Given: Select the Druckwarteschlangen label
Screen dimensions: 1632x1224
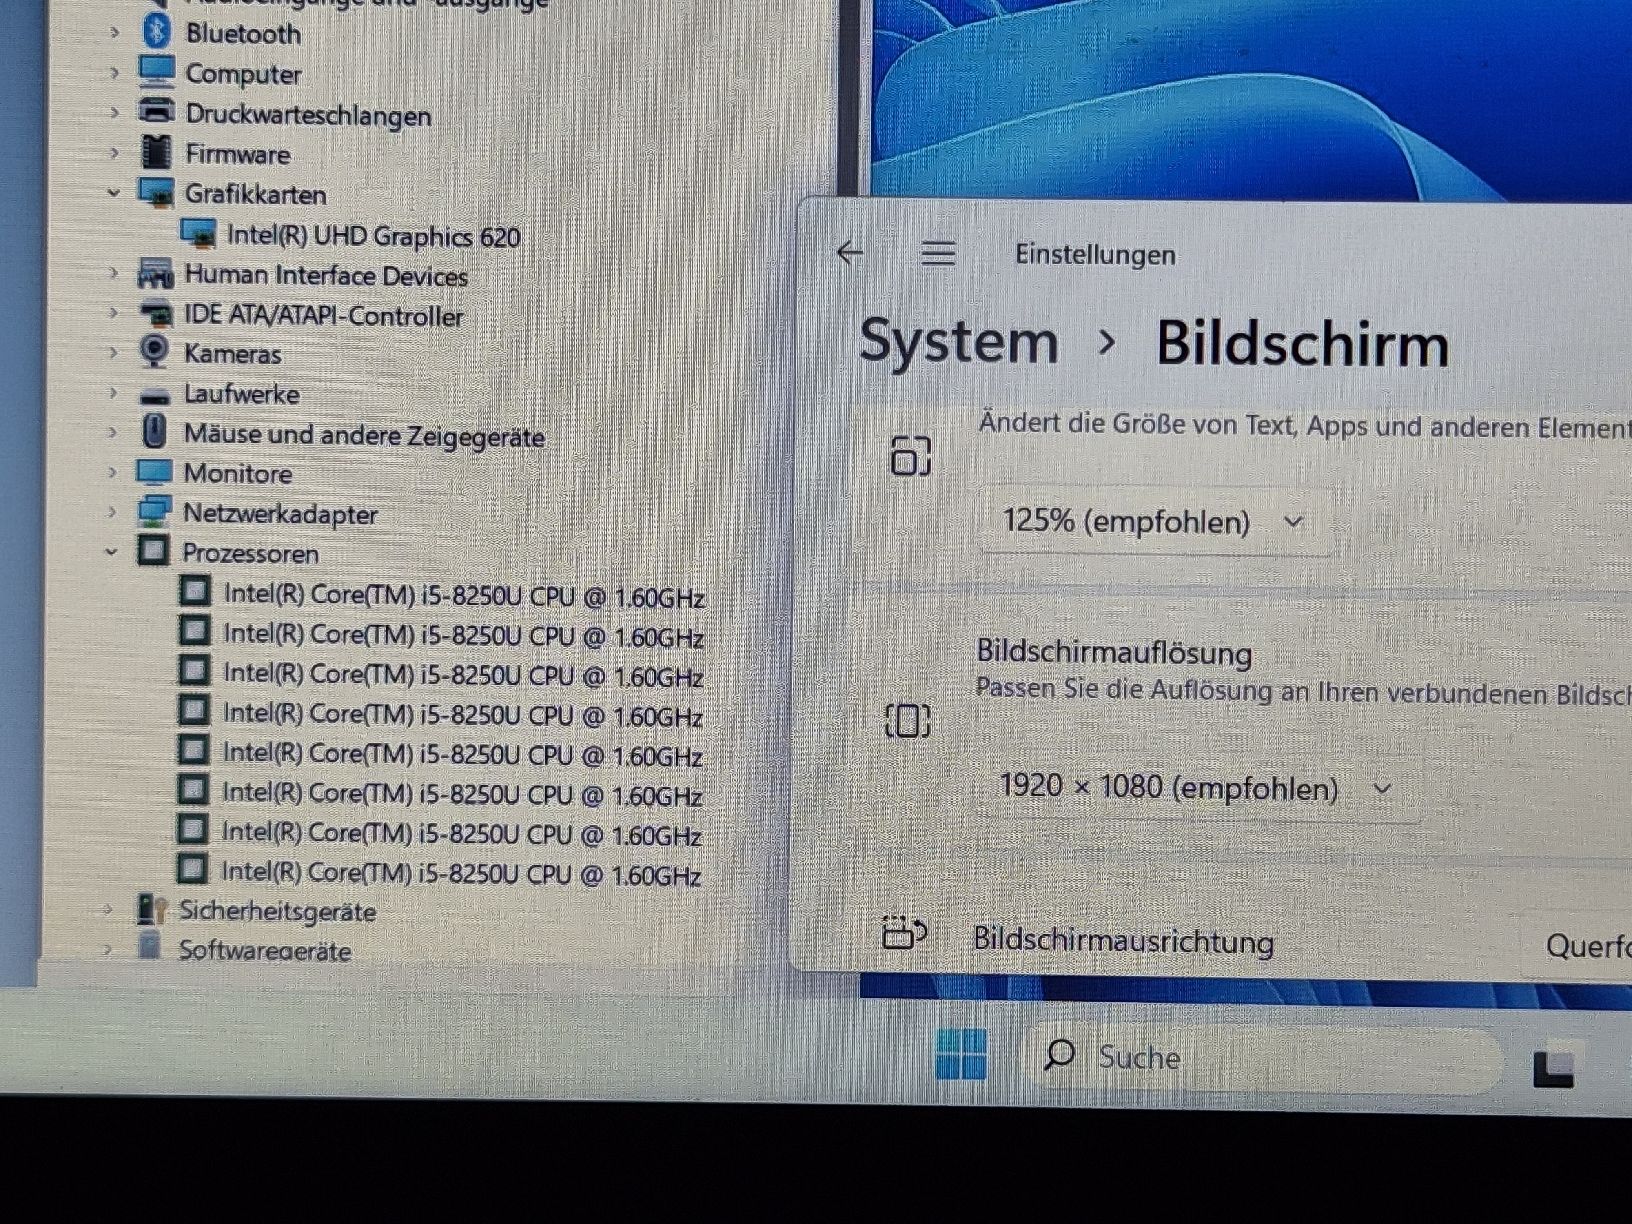Looking at the screenshot, I should click(x=308, y=114).
